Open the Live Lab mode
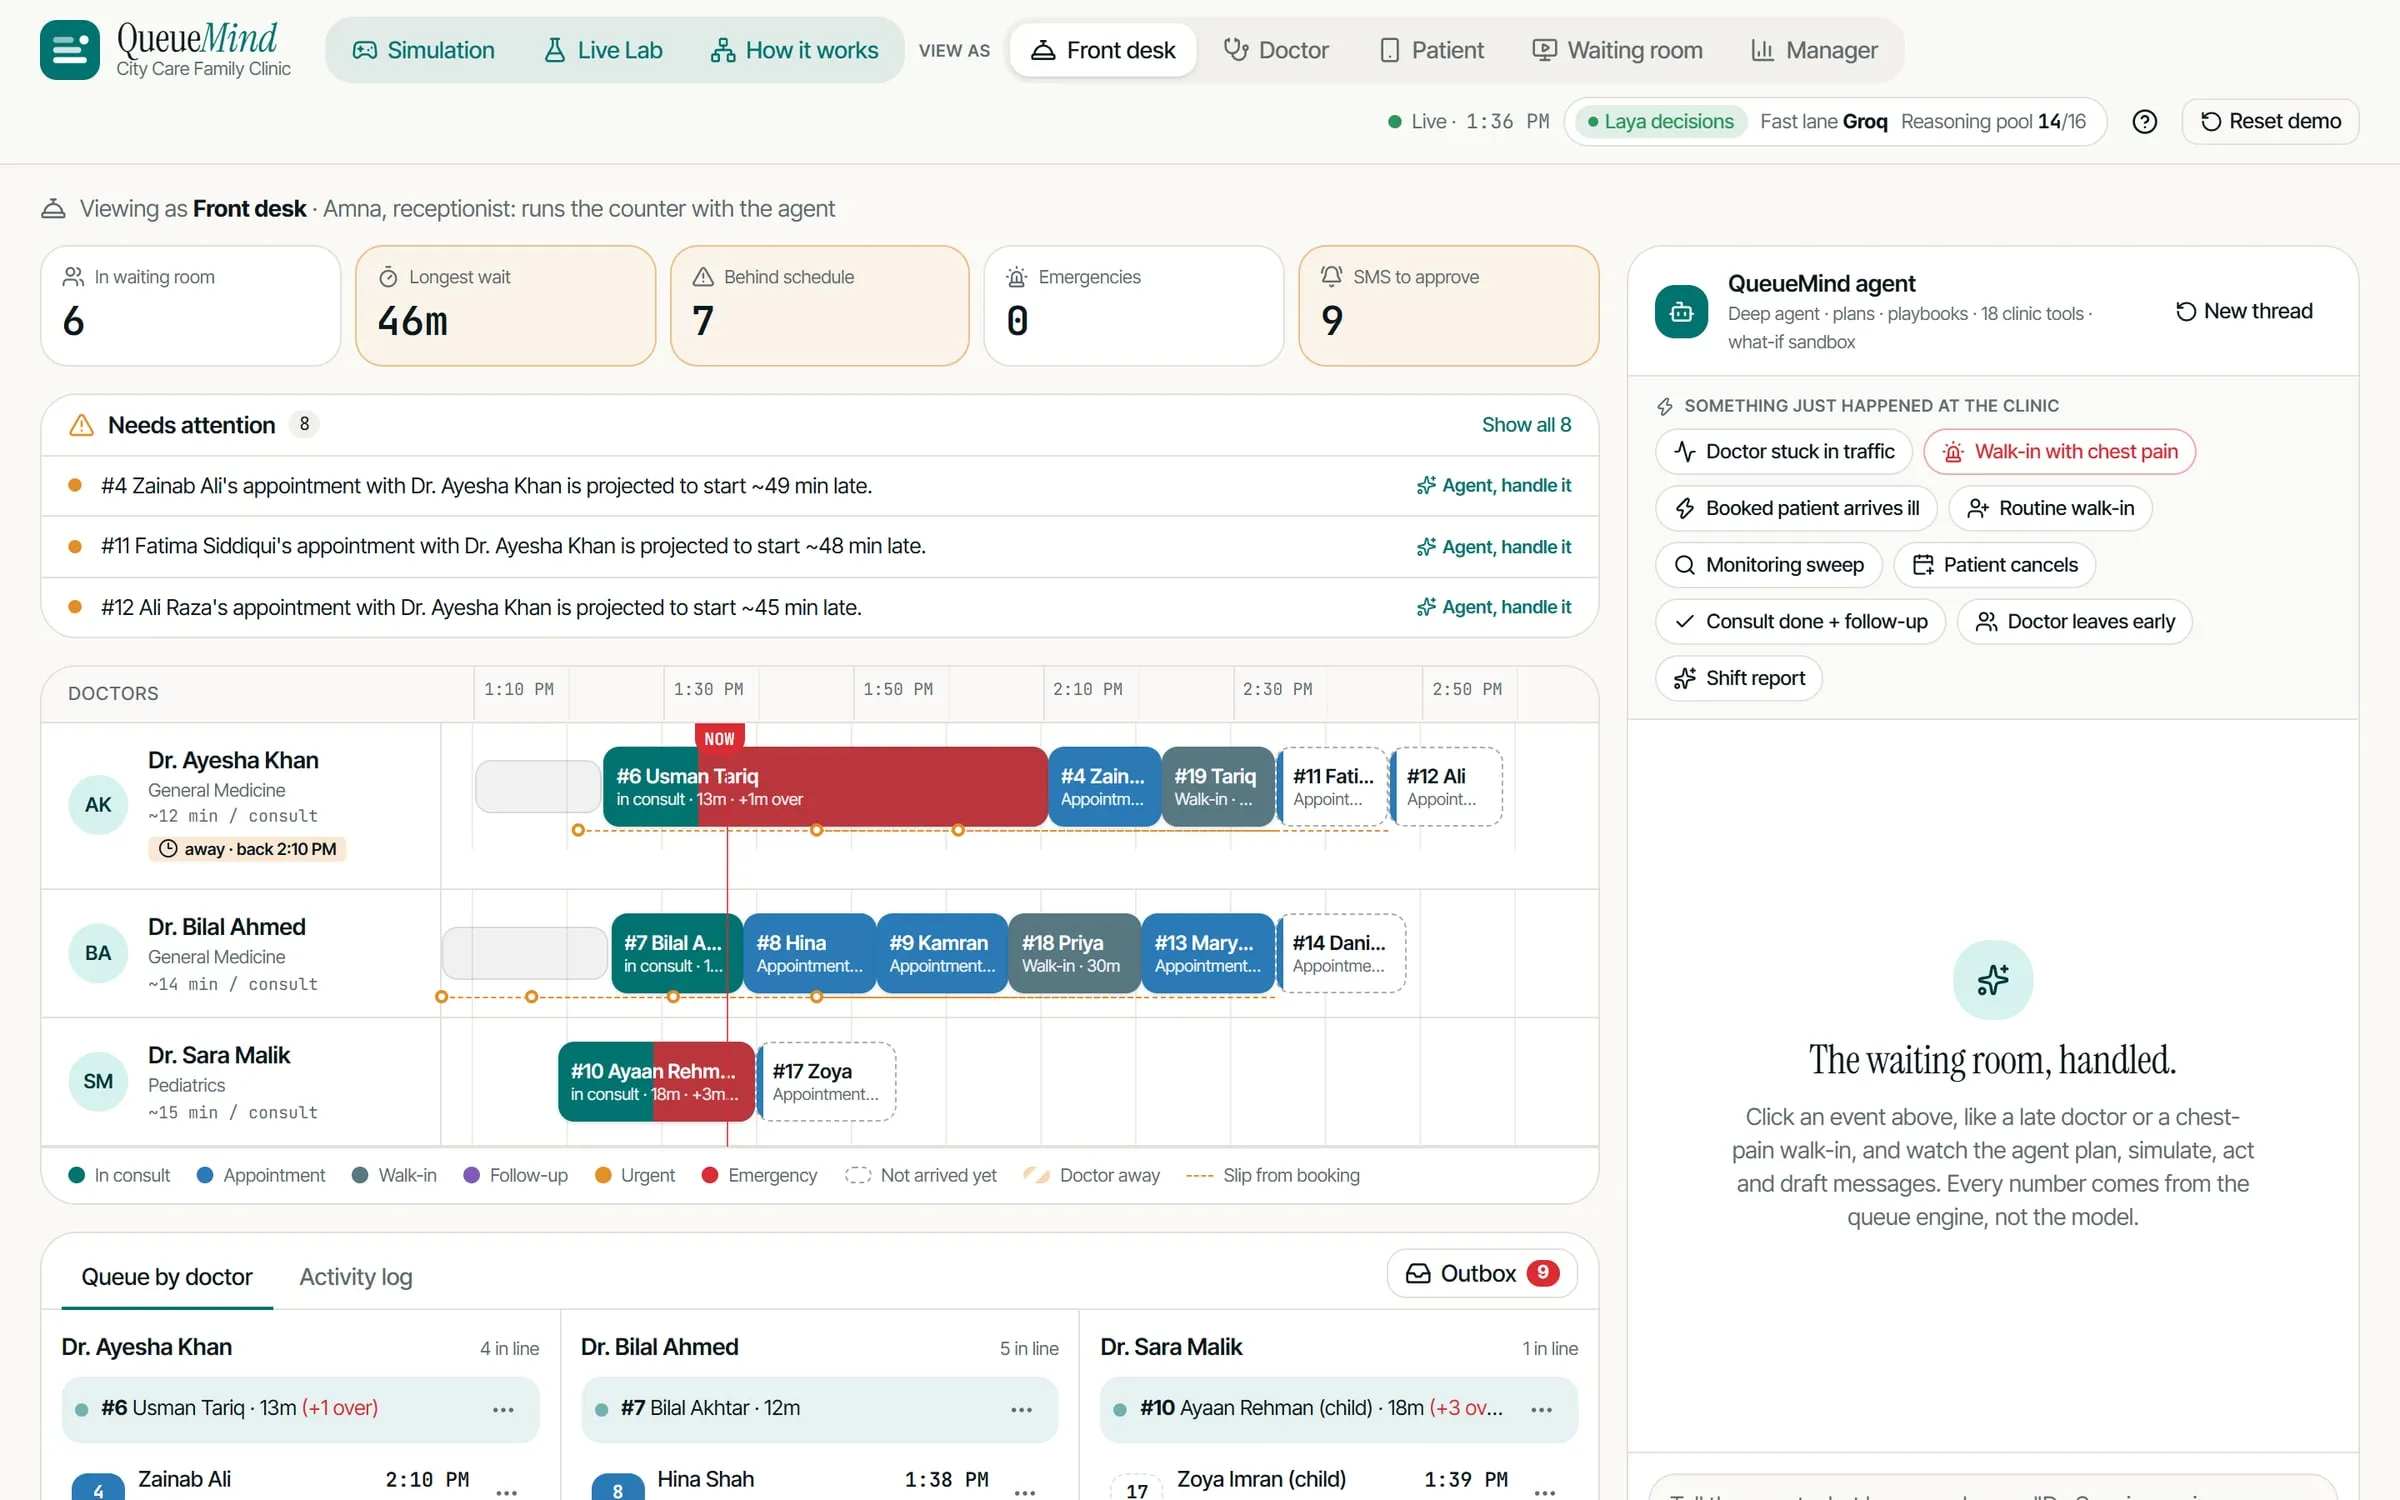This screenshot has width=2400, height=1500. [603, 50]
